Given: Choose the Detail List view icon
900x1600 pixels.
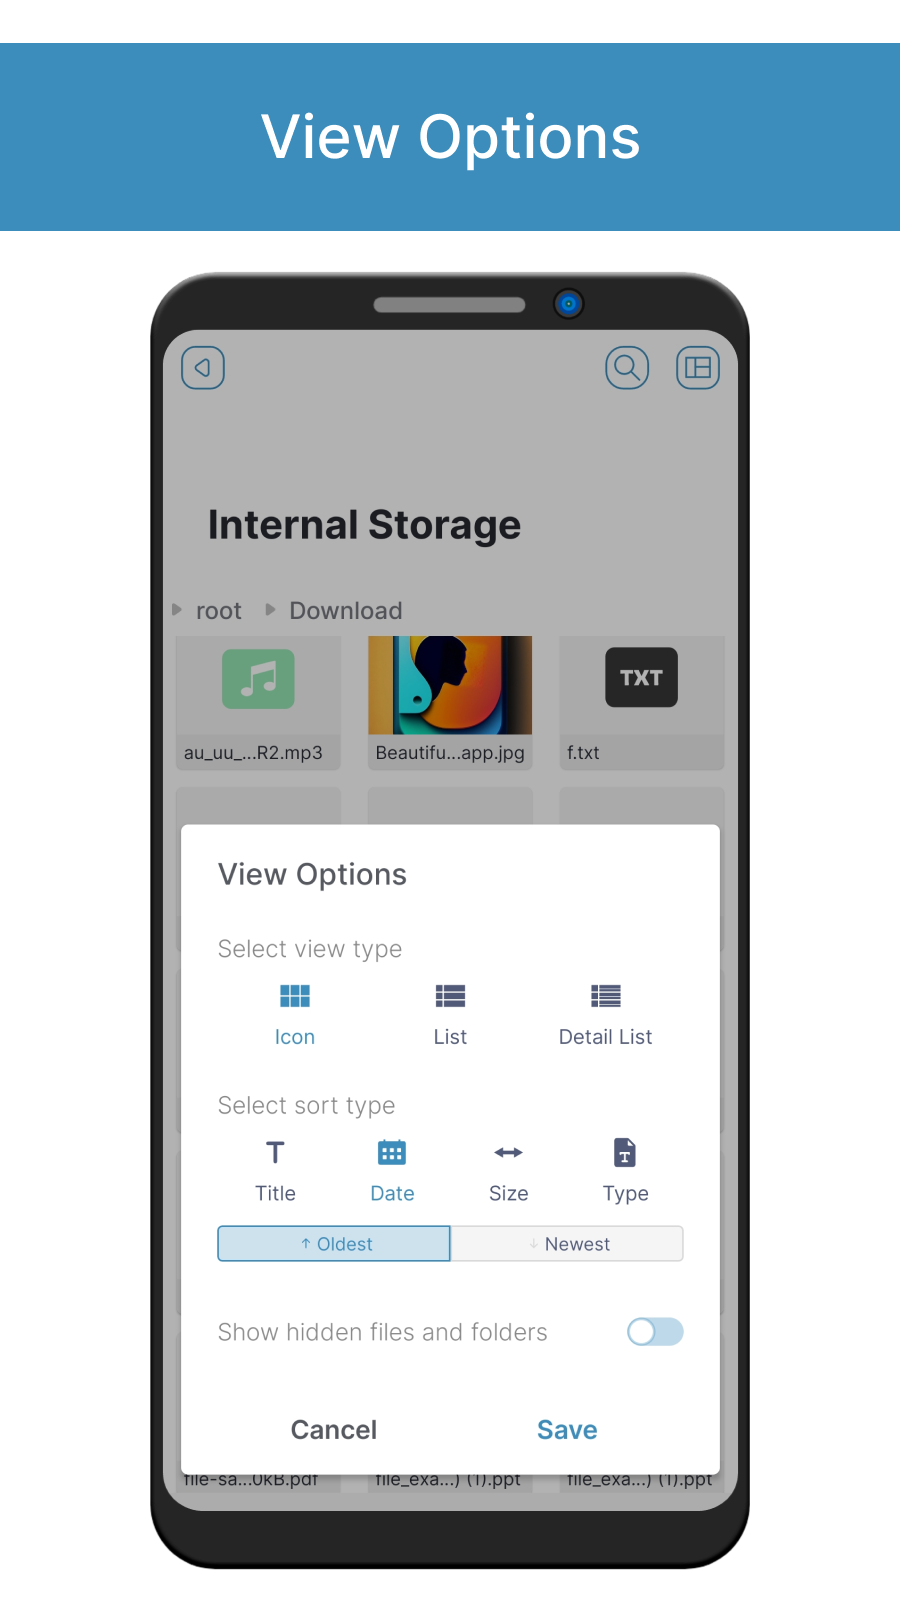Looking at the screenshot, I should point(606,996).
